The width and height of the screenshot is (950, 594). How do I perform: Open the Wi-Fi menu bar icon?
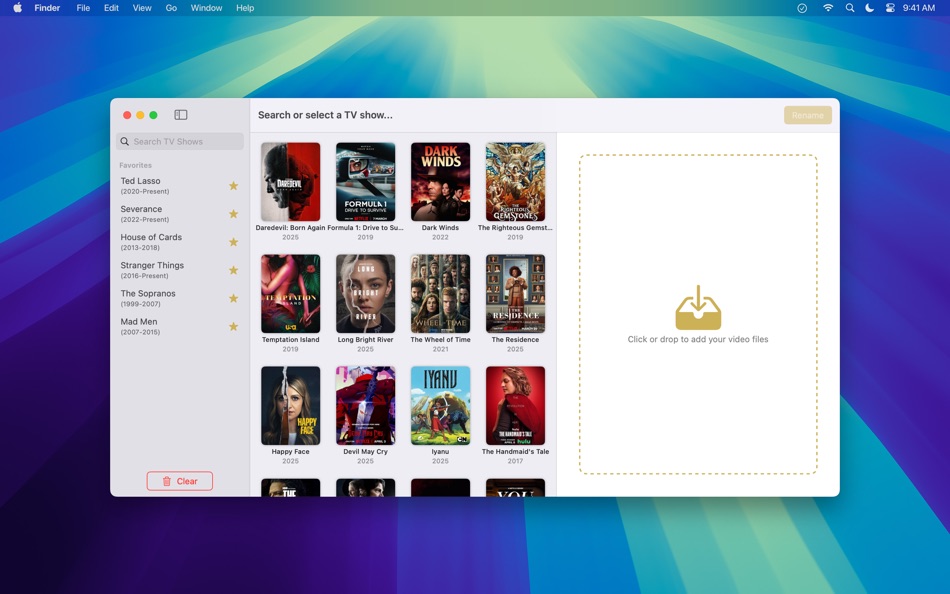click(828, 8)
